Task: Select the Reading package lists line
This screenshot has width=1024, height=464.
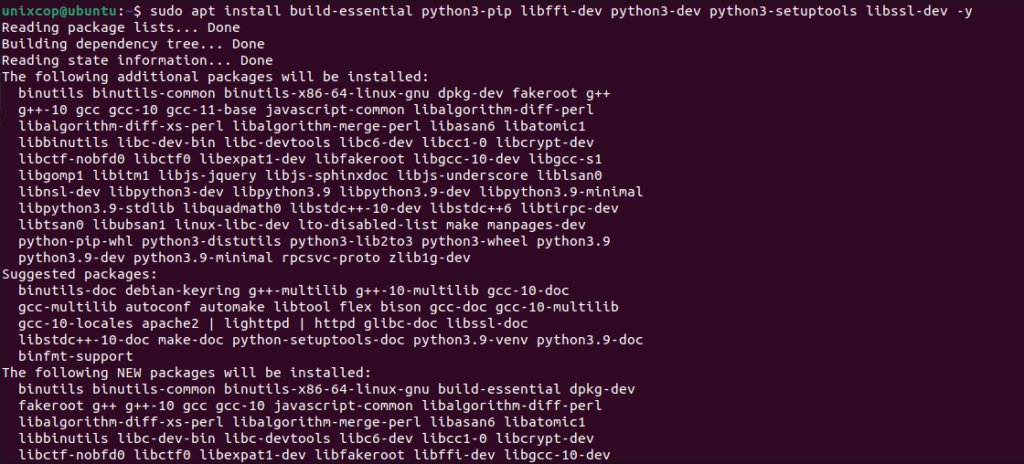Action: coord(121,27)
